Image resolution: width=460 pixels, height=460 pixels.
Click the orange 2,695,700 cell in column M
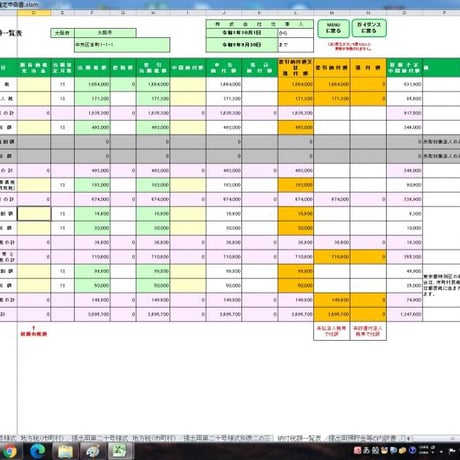[x=332, y=314]
